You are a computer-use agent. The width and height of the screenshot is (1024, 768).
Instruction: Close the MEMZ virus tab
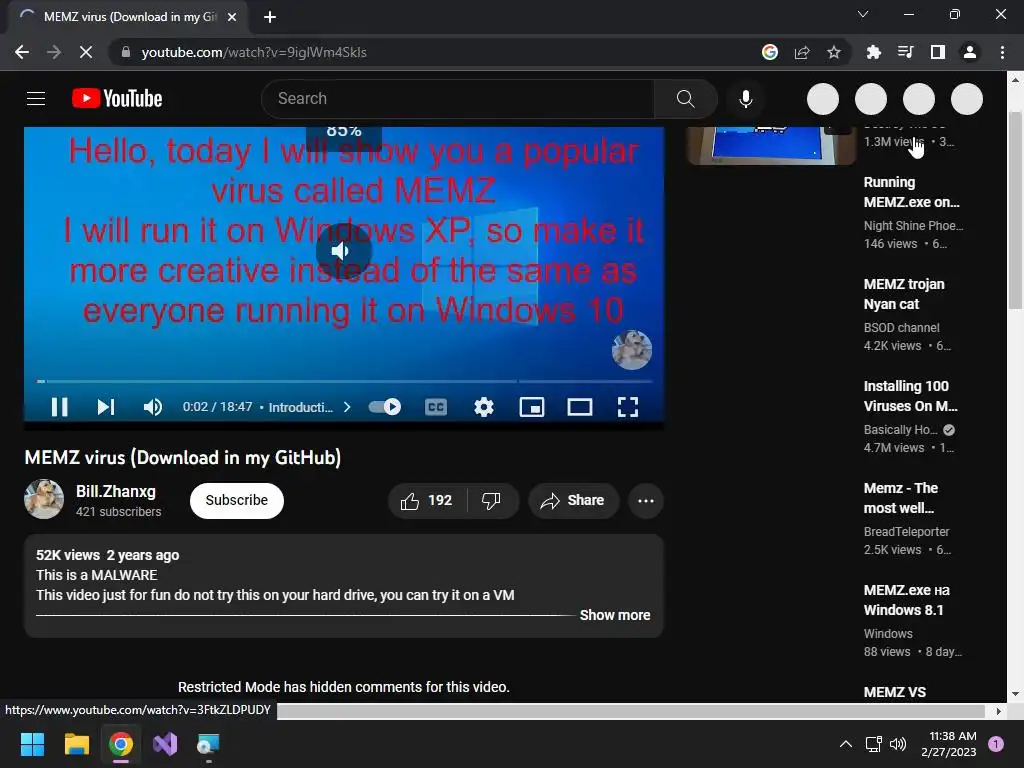coord(231,17)
